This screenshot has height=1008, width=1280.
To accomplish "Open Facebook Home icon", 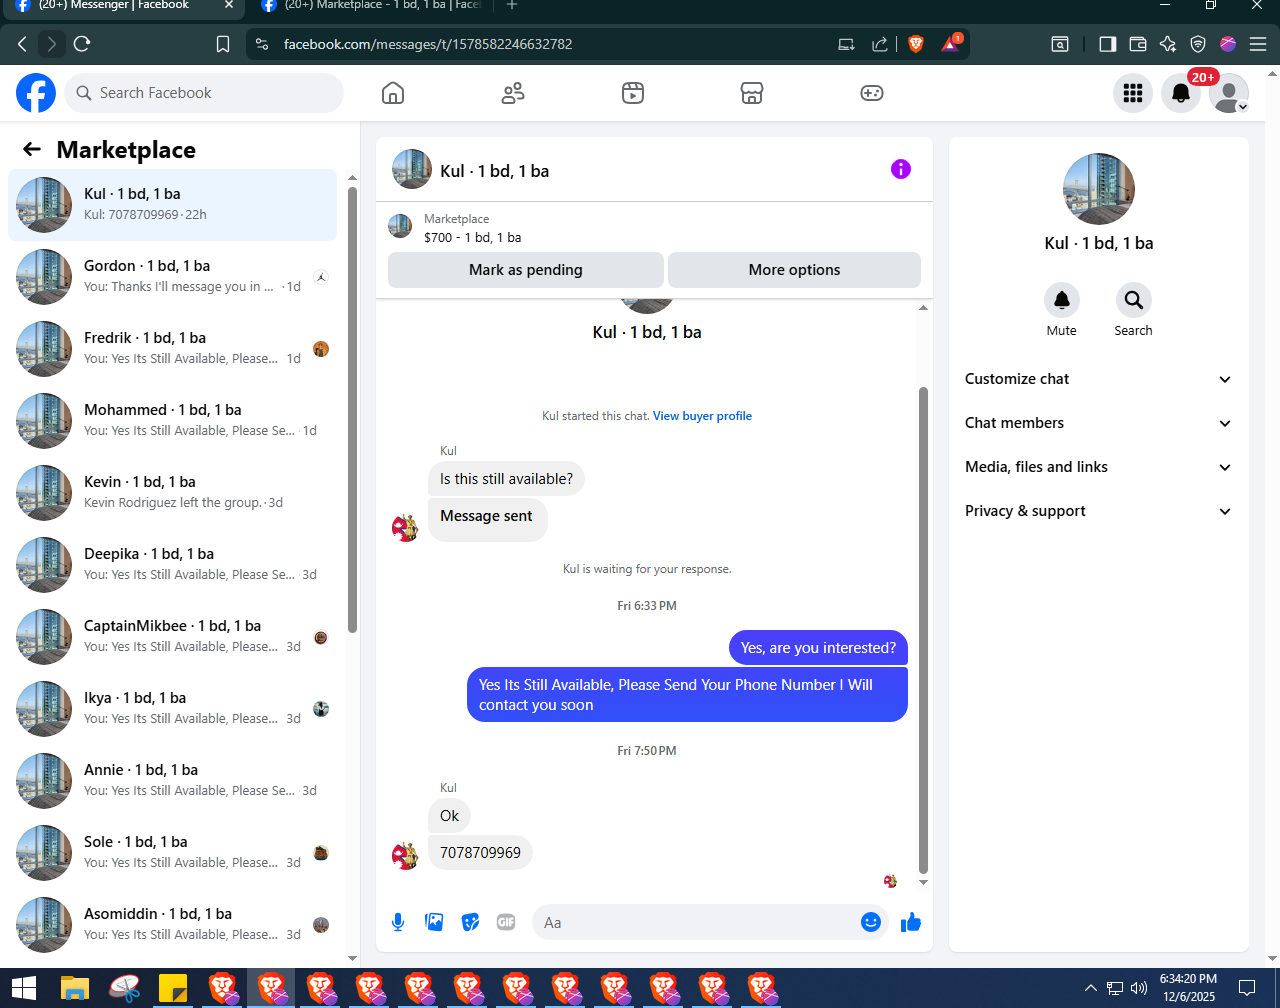I will click(x=393, y=93).
